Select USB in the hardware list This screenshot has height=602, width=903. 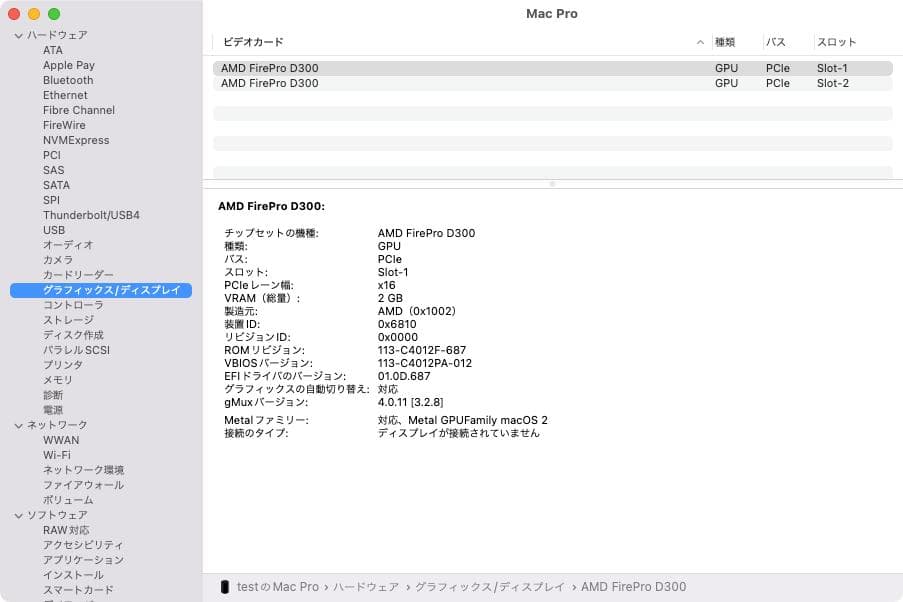click(x=54, y=230)
